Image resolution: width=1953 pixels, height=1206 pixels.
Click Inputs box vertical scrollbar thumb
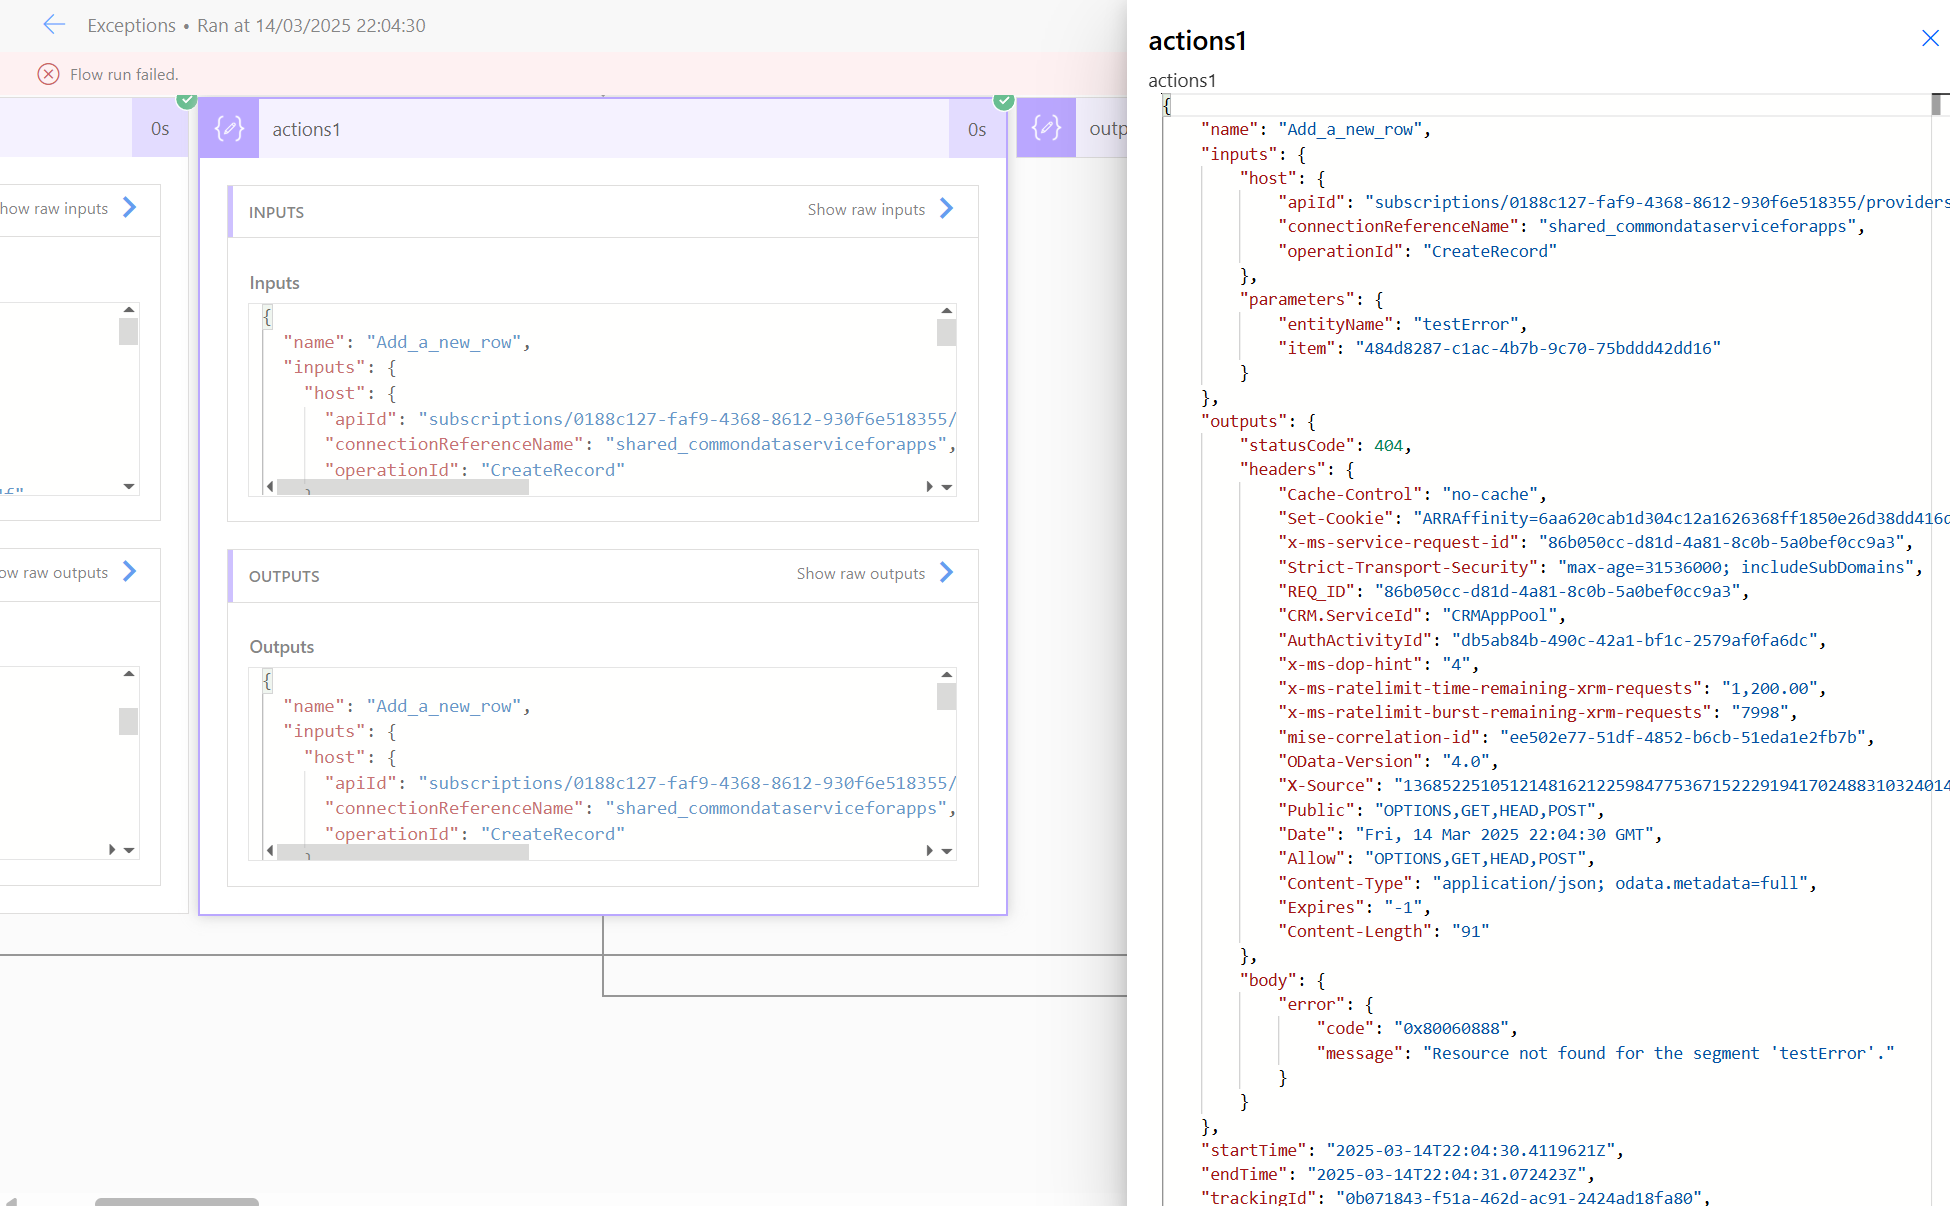(946, 332)
